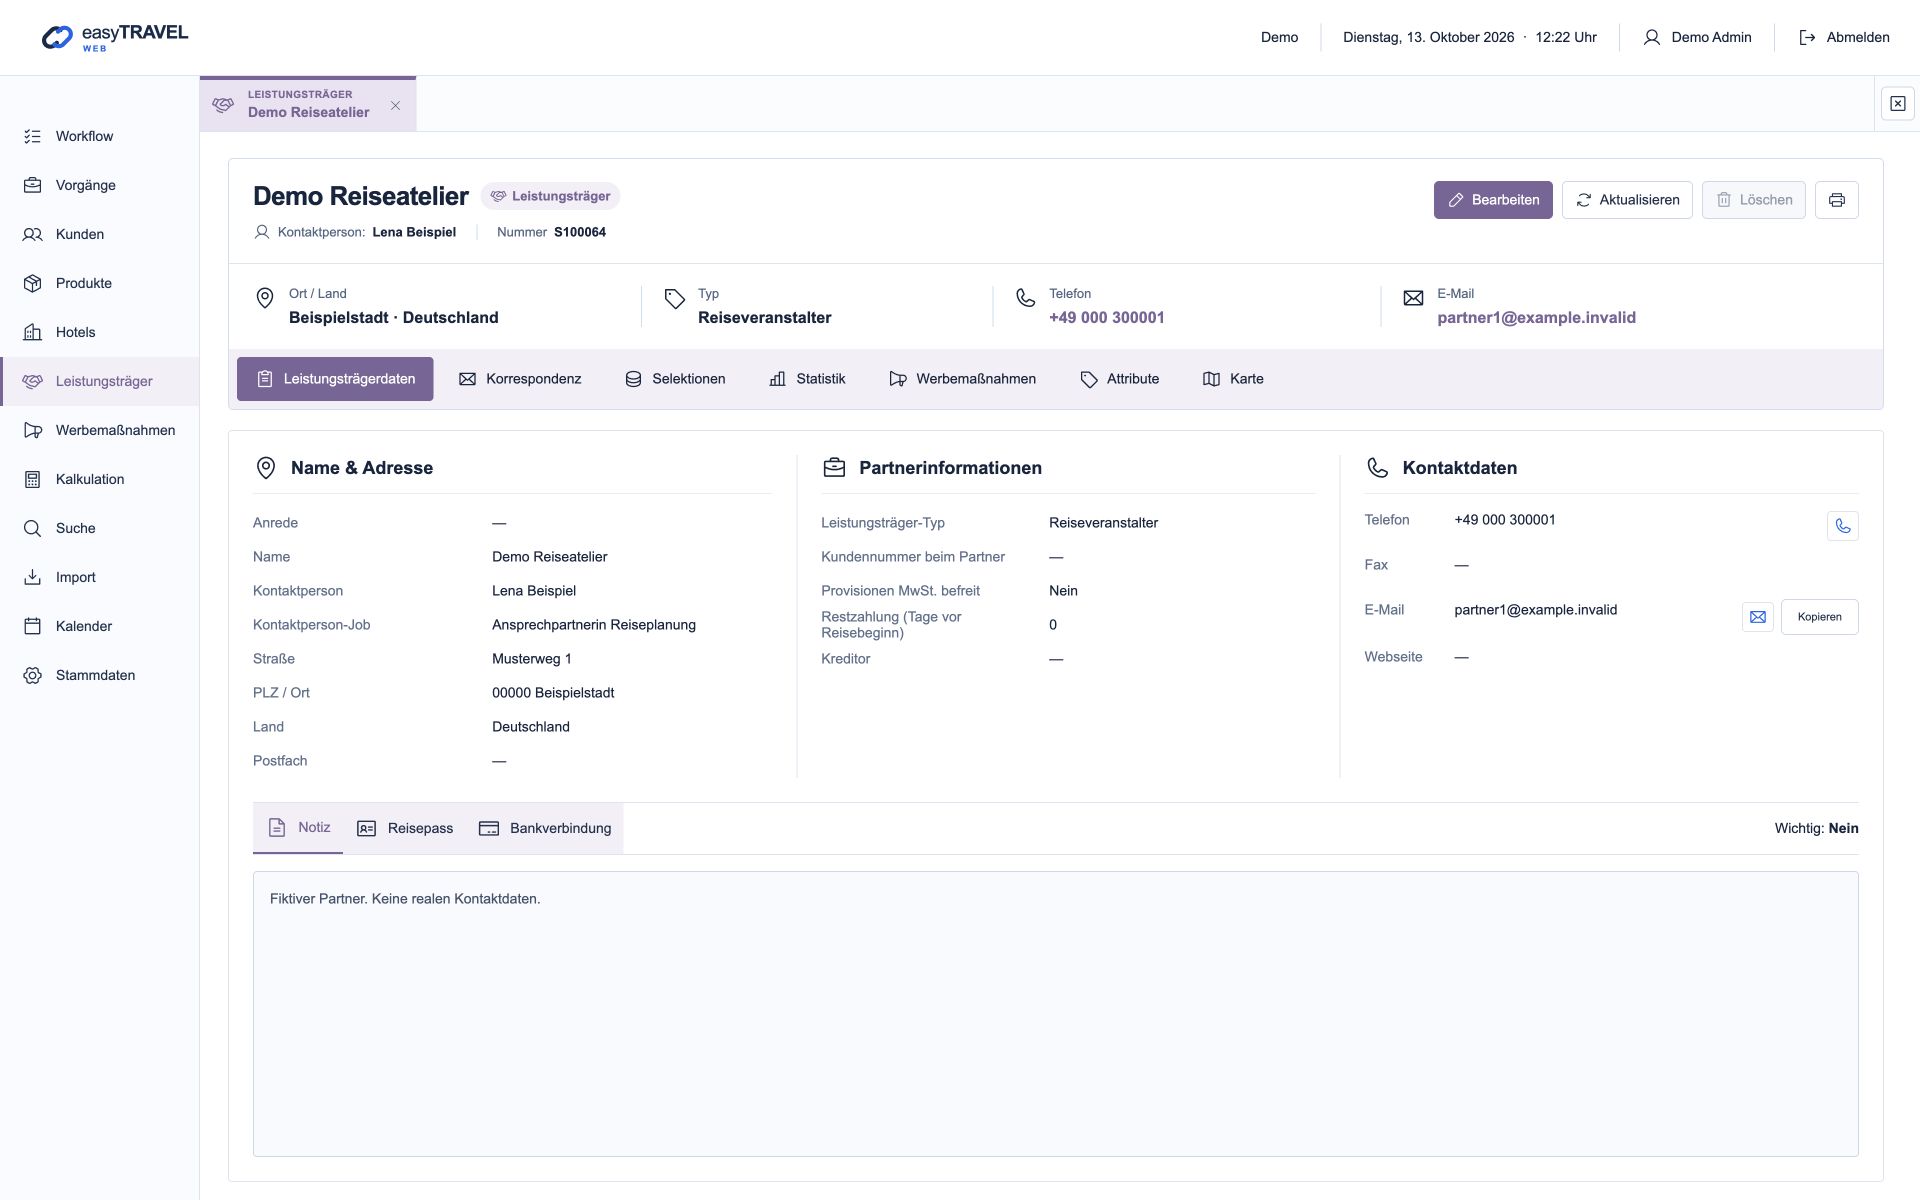The height and width of the screenshot is (1200, 1920).
Task: Show the Karte tab
Action: pos(1233,379)
